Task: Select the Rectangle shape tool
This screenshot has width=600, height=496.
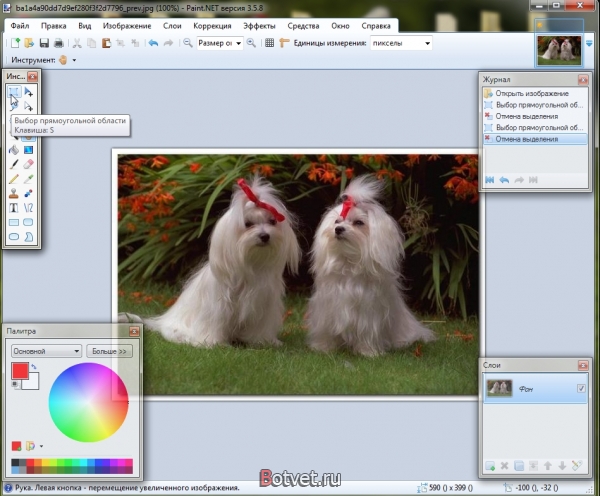Action: [x=14, y=222]
